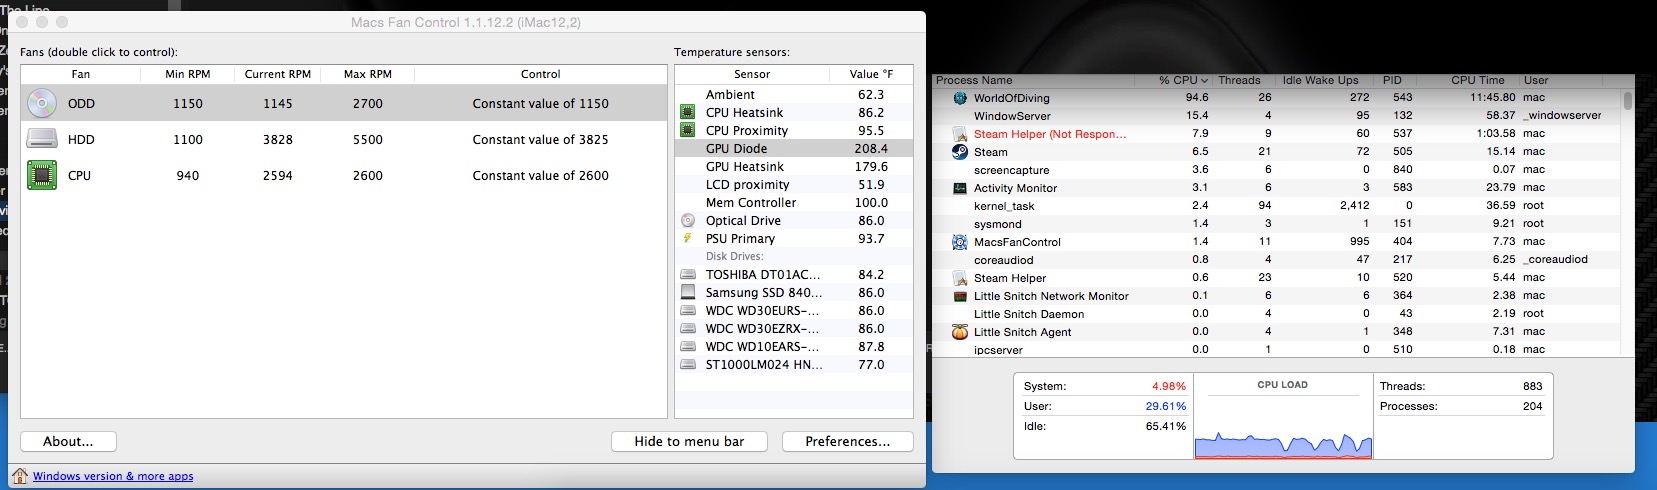Click the Samsung SSD 840 drive icon
Image resolution: width=1657 pixels, height=490 pixels.
pos(688,293)
